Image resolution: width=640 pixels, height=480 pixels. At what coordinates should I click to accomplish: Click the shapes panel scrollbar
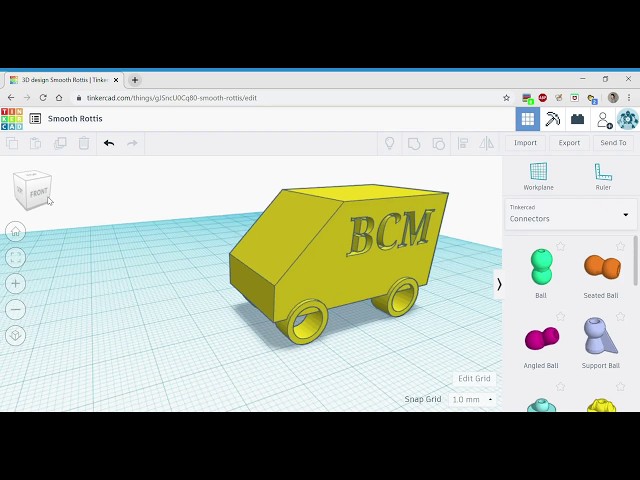click(636, 261)
